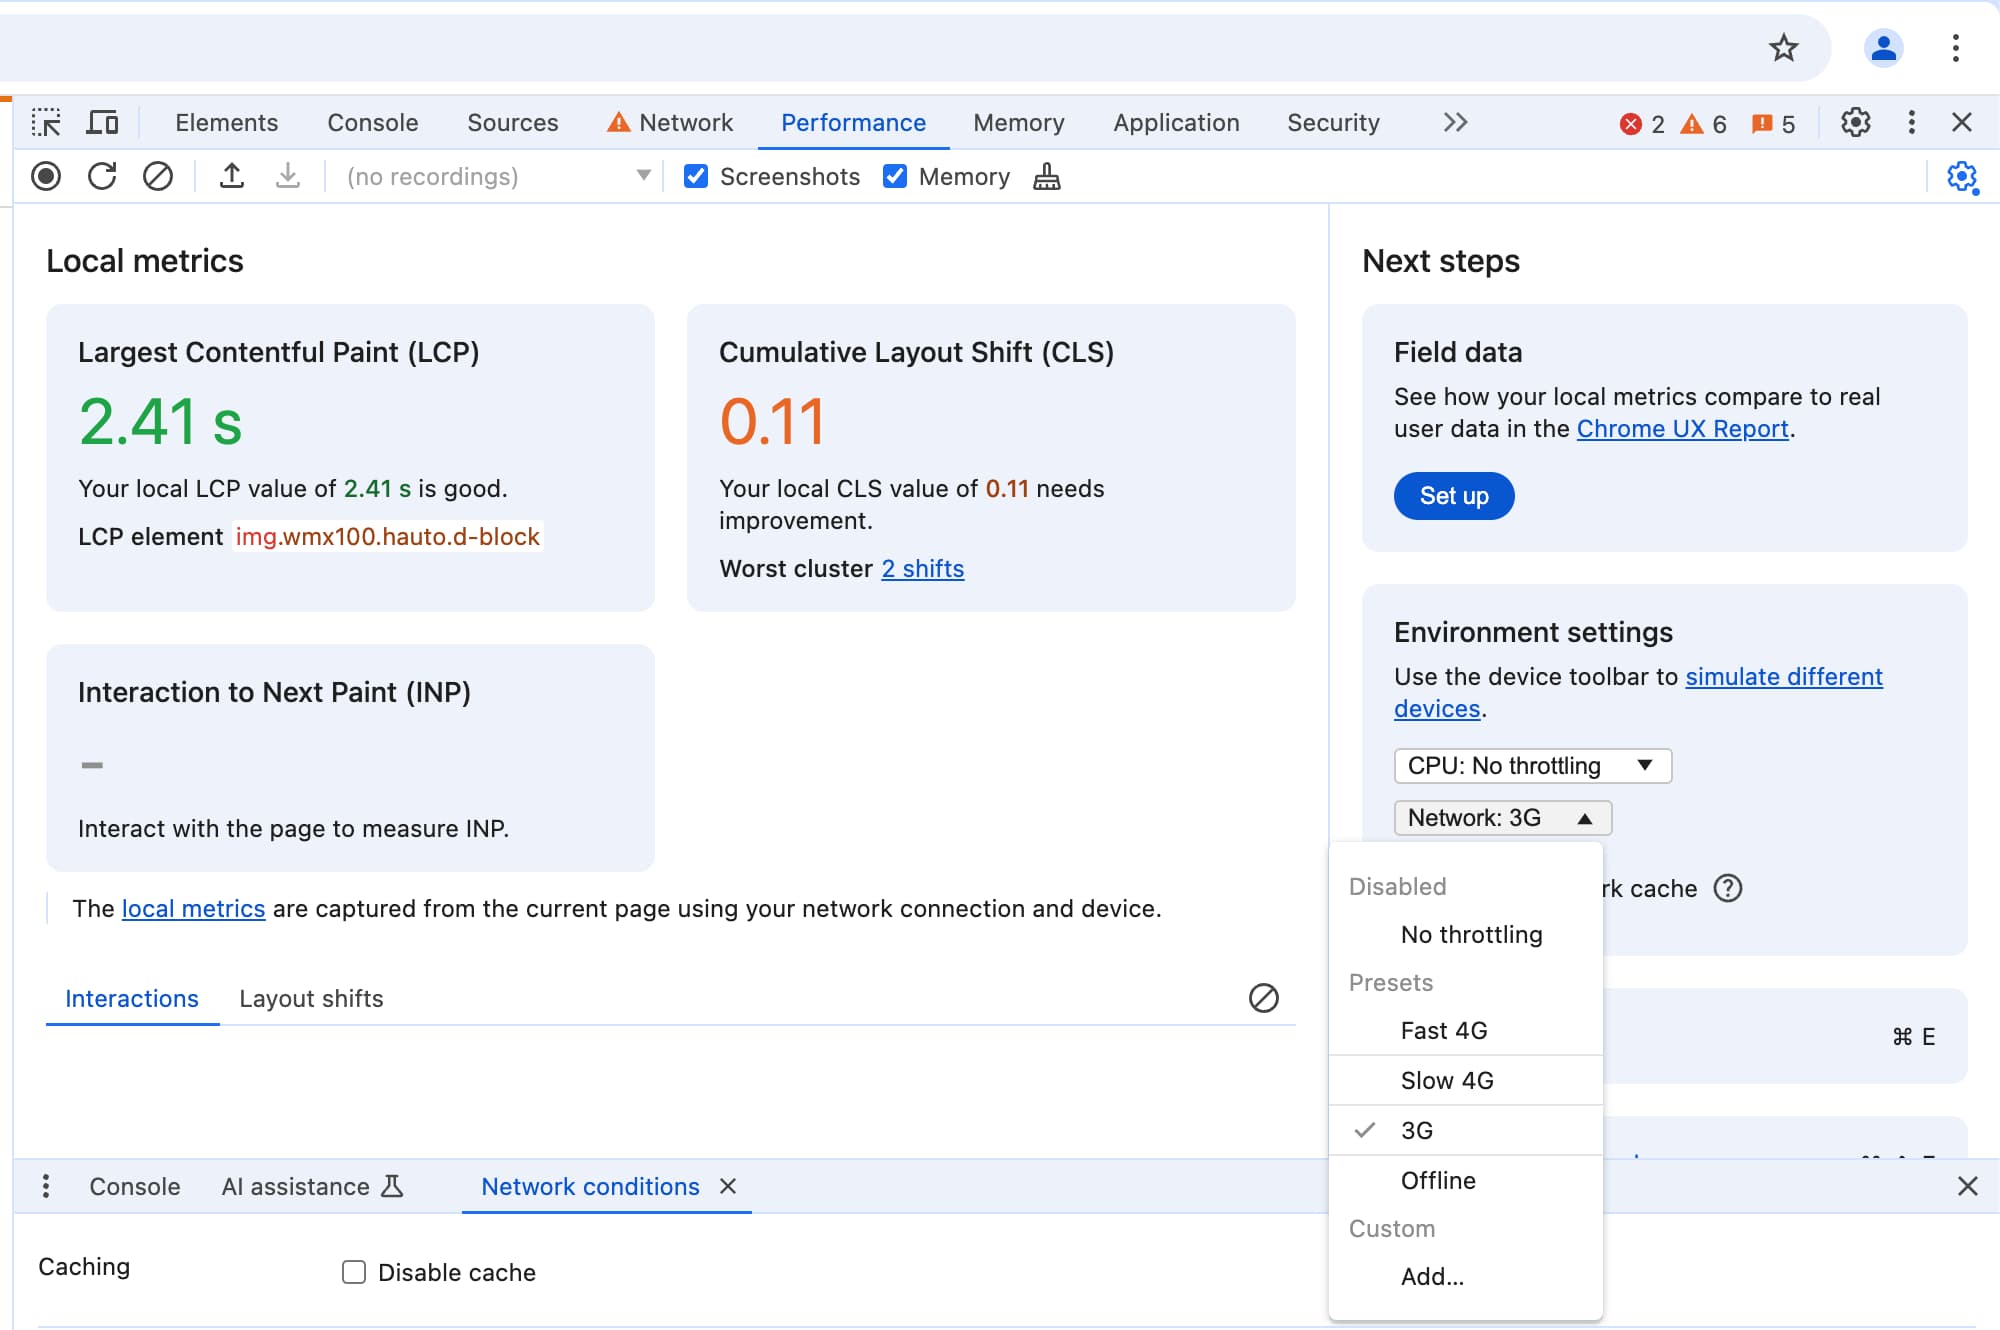Click the 0.11 CLS value
The image size is (2000, 1330).
pos(772,421)
